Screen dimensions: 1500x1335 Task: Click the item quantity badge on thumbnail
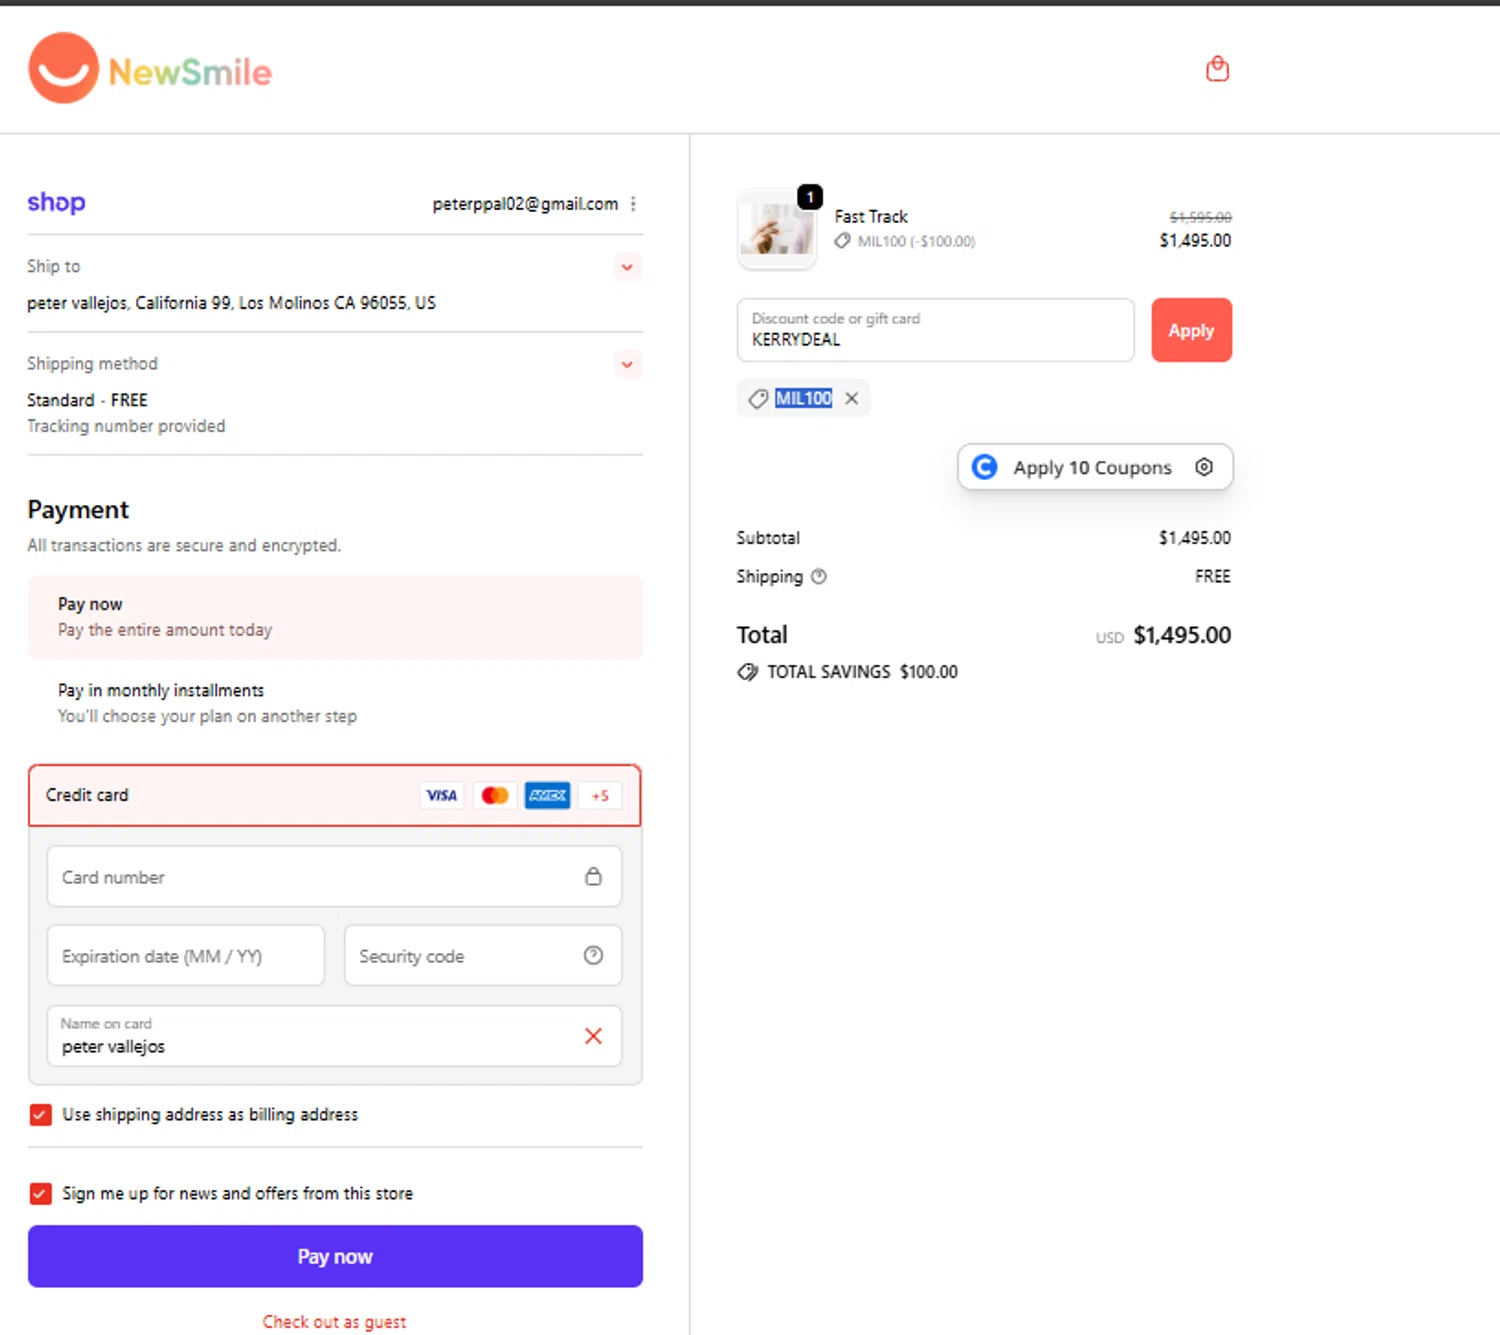pos(810,197)
